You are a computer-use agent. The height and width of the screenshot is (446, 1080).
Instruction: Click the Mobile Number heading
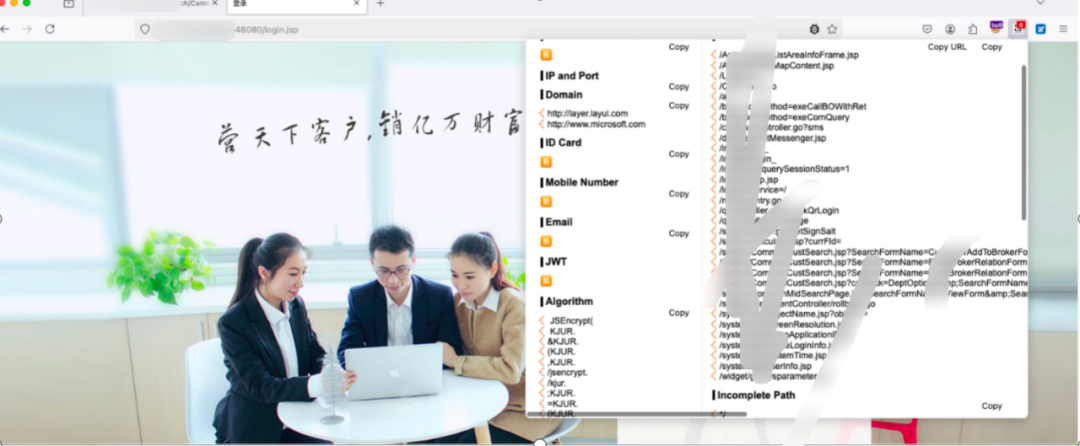(x=582, y=182)
